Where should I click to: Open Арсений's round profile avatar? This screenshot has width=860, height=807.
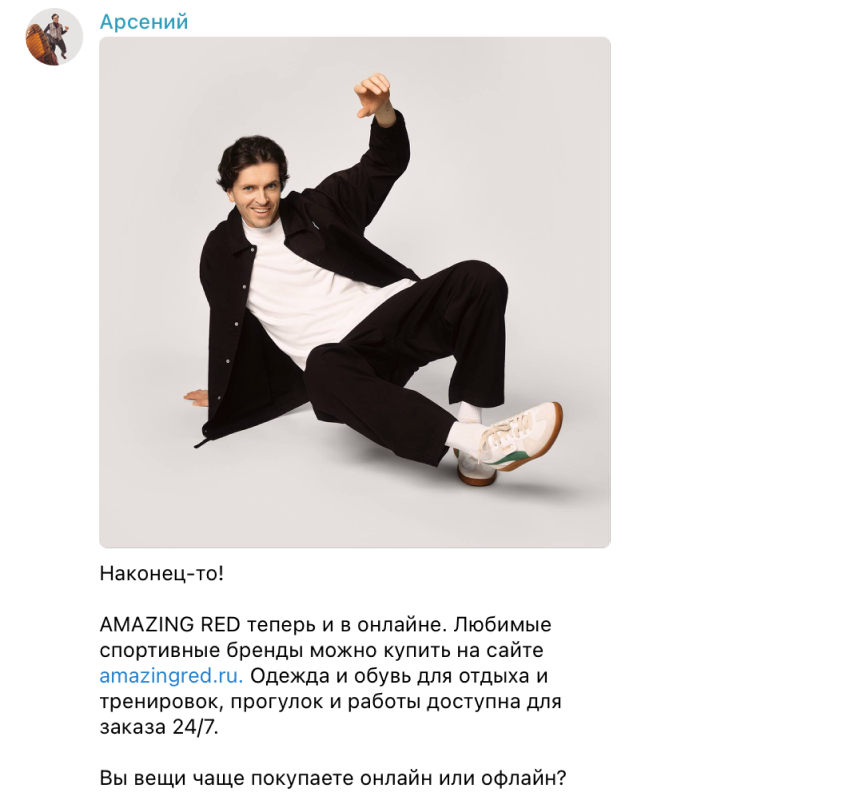point(54,37)
